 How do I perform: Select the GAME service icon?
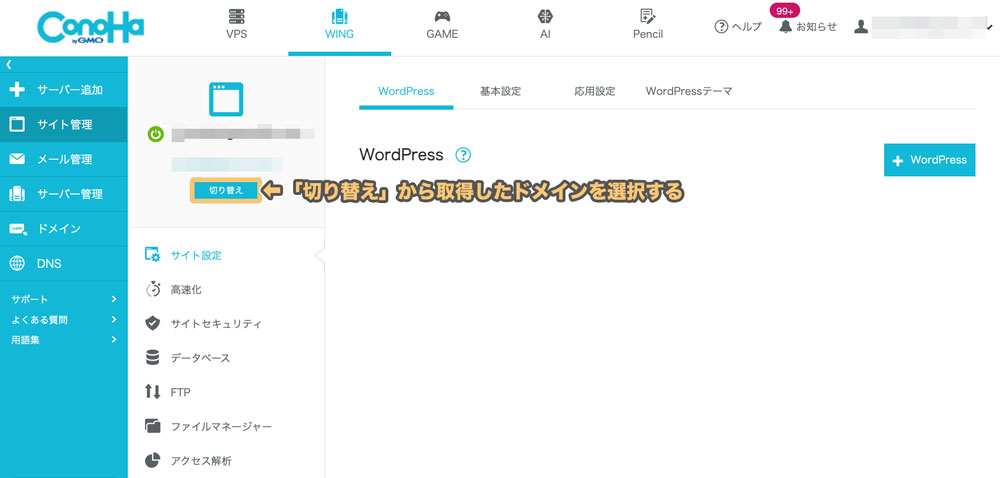pyautogui.click(x=442, y=17)
